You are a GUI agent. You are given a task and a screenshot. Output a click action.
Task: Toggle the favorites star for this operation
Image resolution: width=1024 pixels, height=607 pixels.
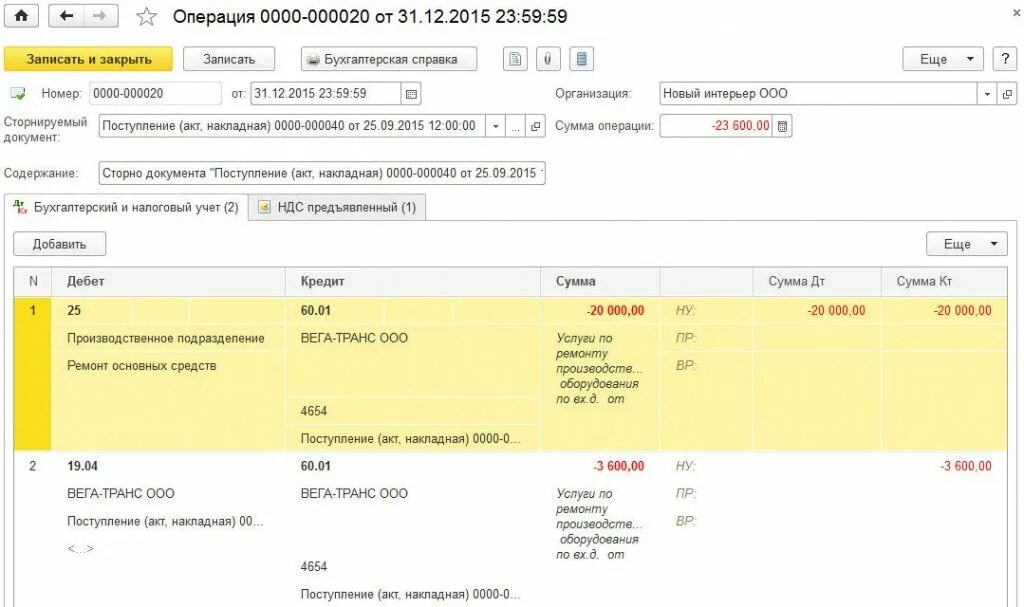click(145, 15)
